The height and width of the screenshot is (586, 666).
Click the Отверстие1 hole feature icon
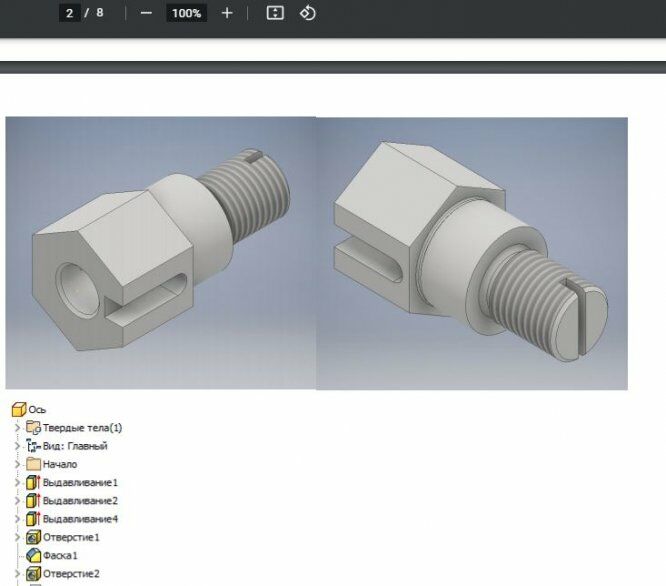click(x=33, y=537)
